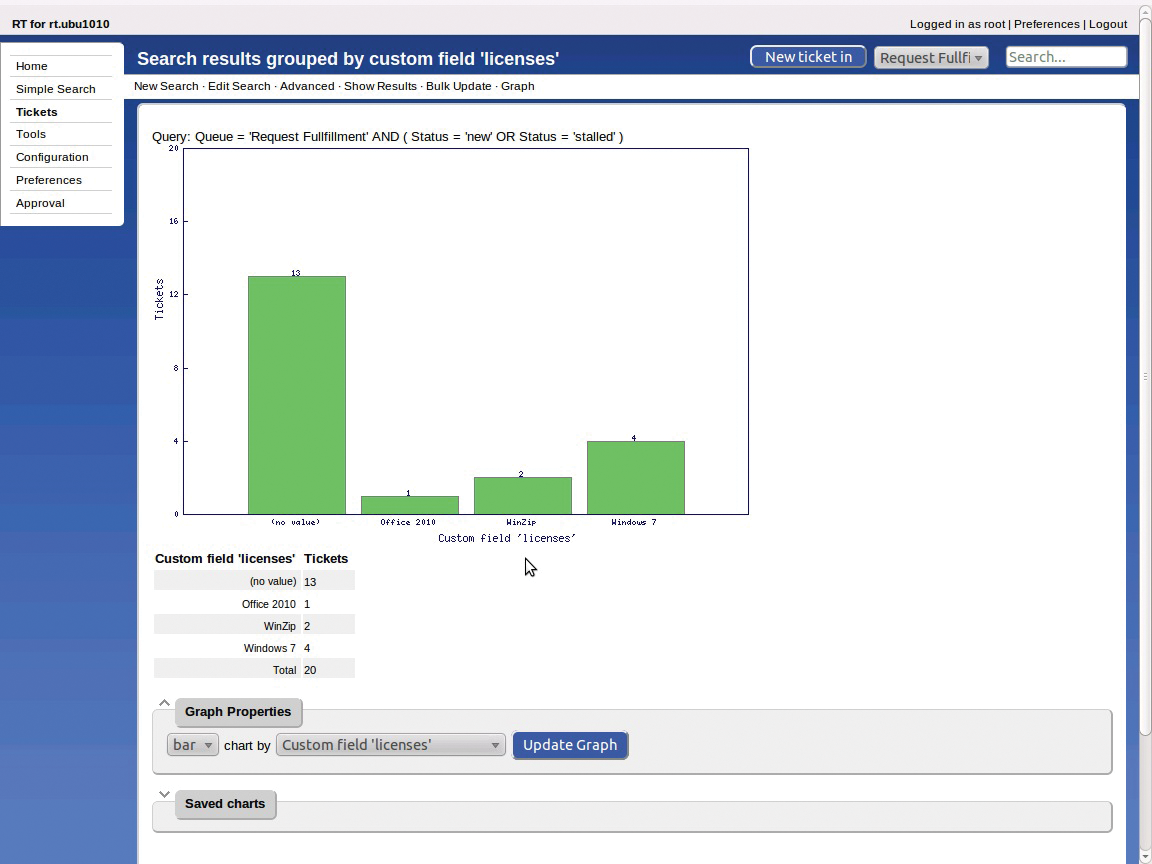Open the bar chart type dropdown
The width and height of the screenshot is (1152, 864).
(x=192, y=745)
